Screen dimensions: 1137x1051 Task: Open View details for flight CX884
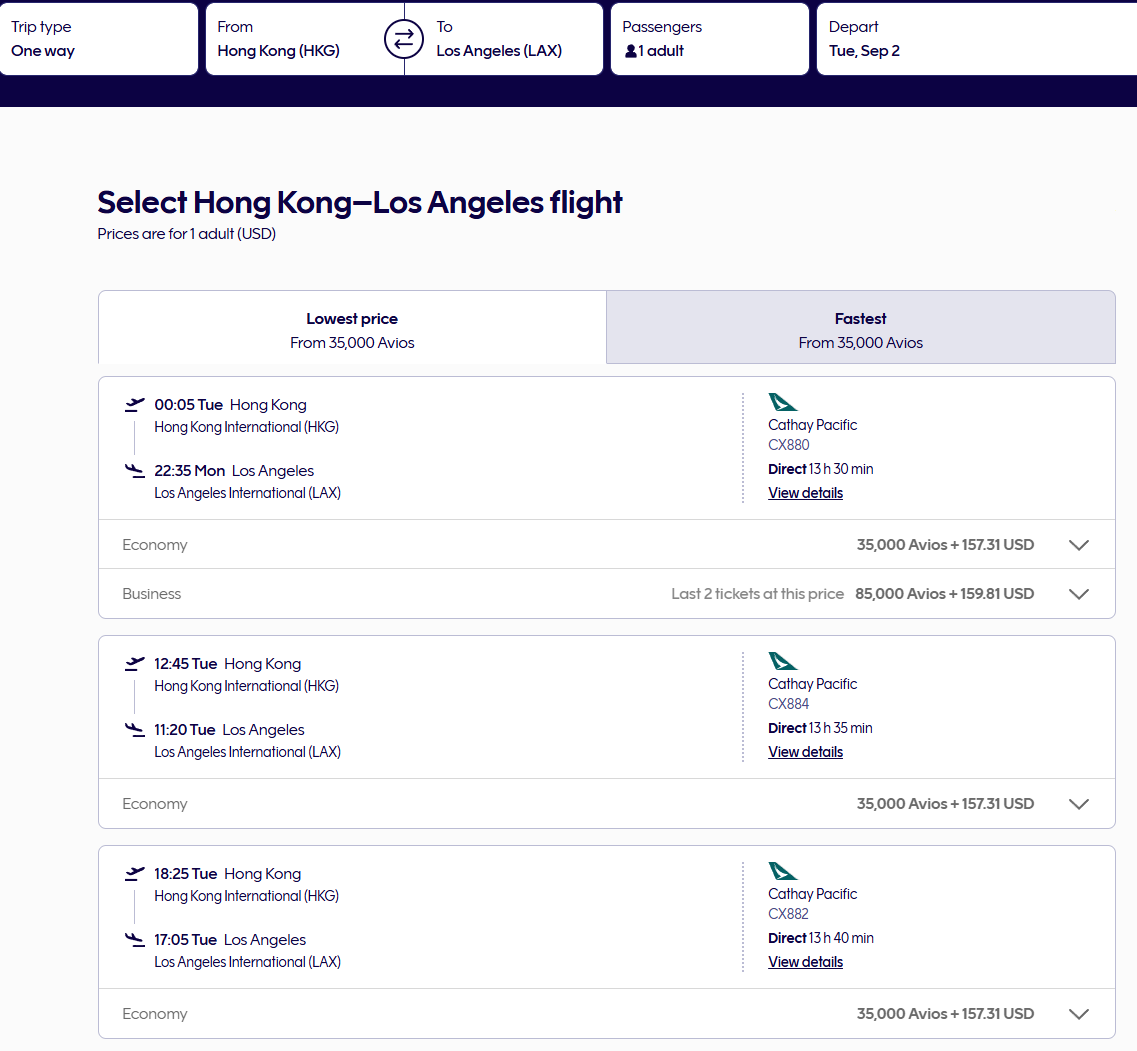pos(806,752)
